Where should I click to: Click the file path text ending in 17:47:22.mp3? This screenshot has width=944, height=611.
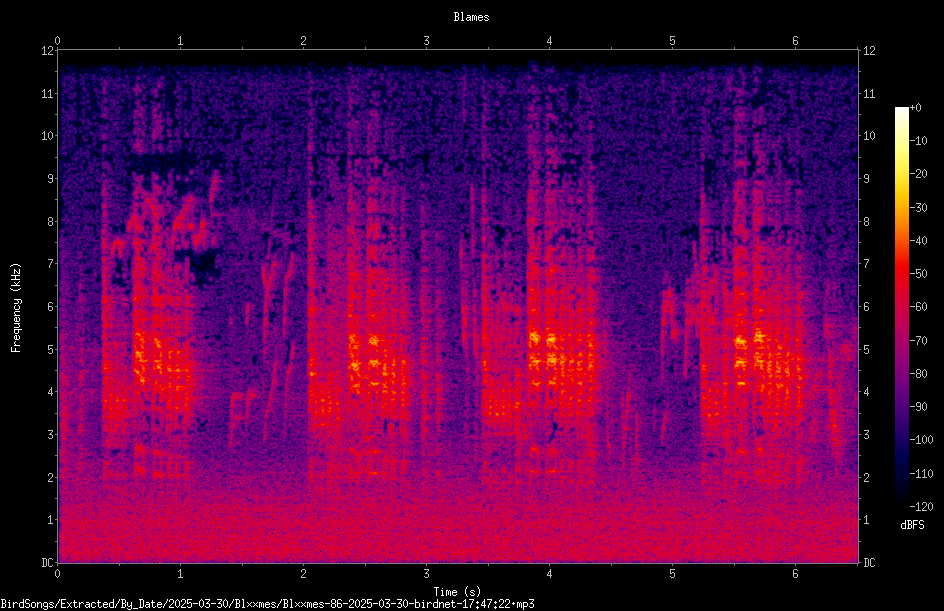point(267,604)
